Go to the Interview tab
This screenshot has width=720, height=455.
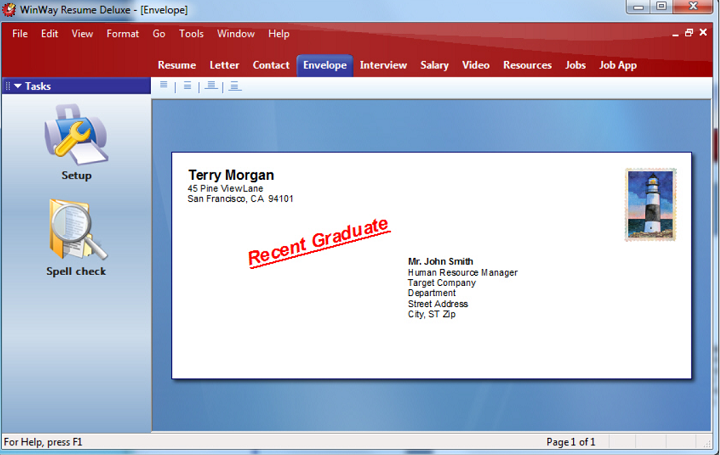pyautogui.click(x=383, y=65)
